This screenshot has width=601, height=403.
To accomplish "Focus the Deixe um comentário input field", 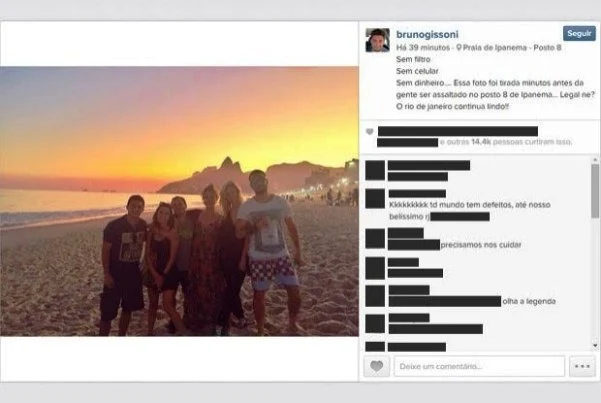I will (x=479, y=366).
